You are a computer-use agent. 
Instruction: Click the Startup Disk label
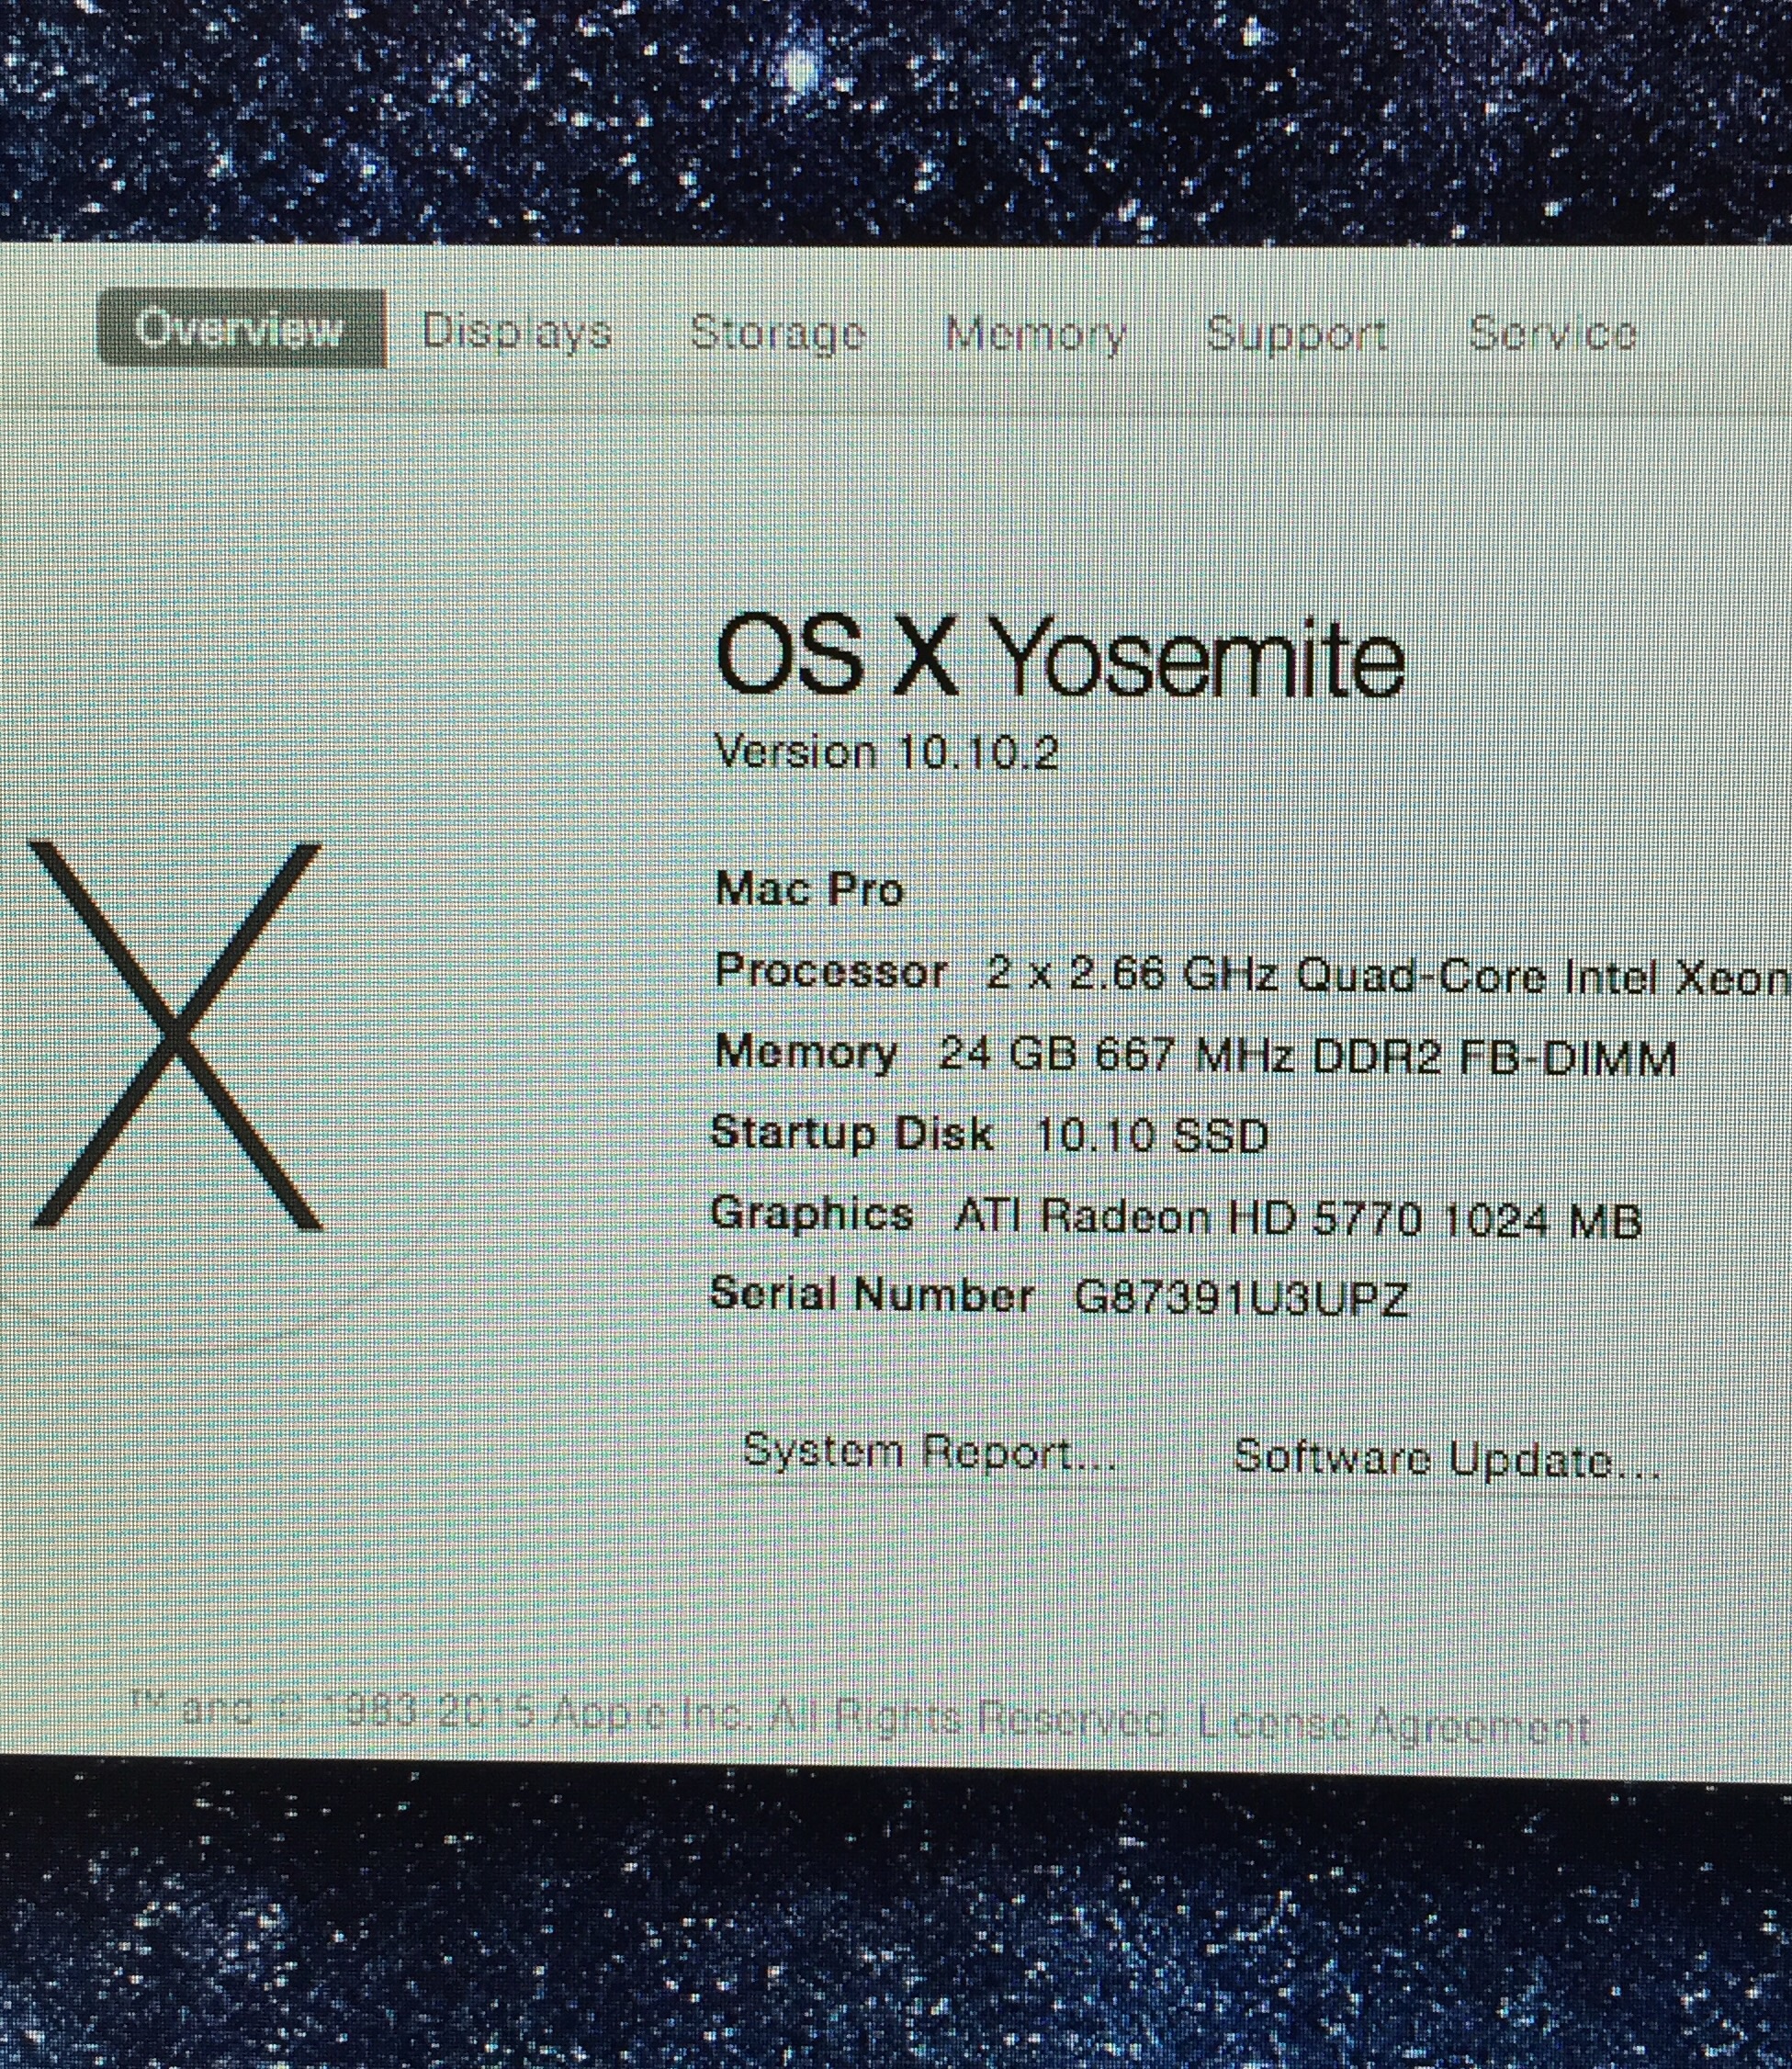[x=851, y=1133]
